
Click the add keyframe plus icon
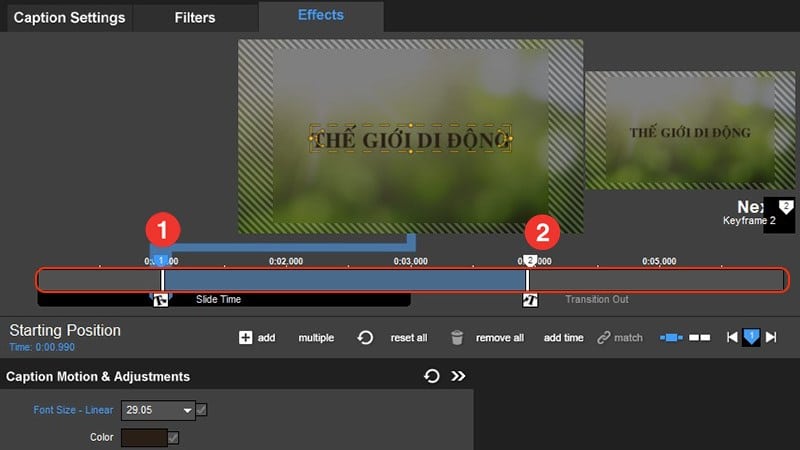[245, 338]
